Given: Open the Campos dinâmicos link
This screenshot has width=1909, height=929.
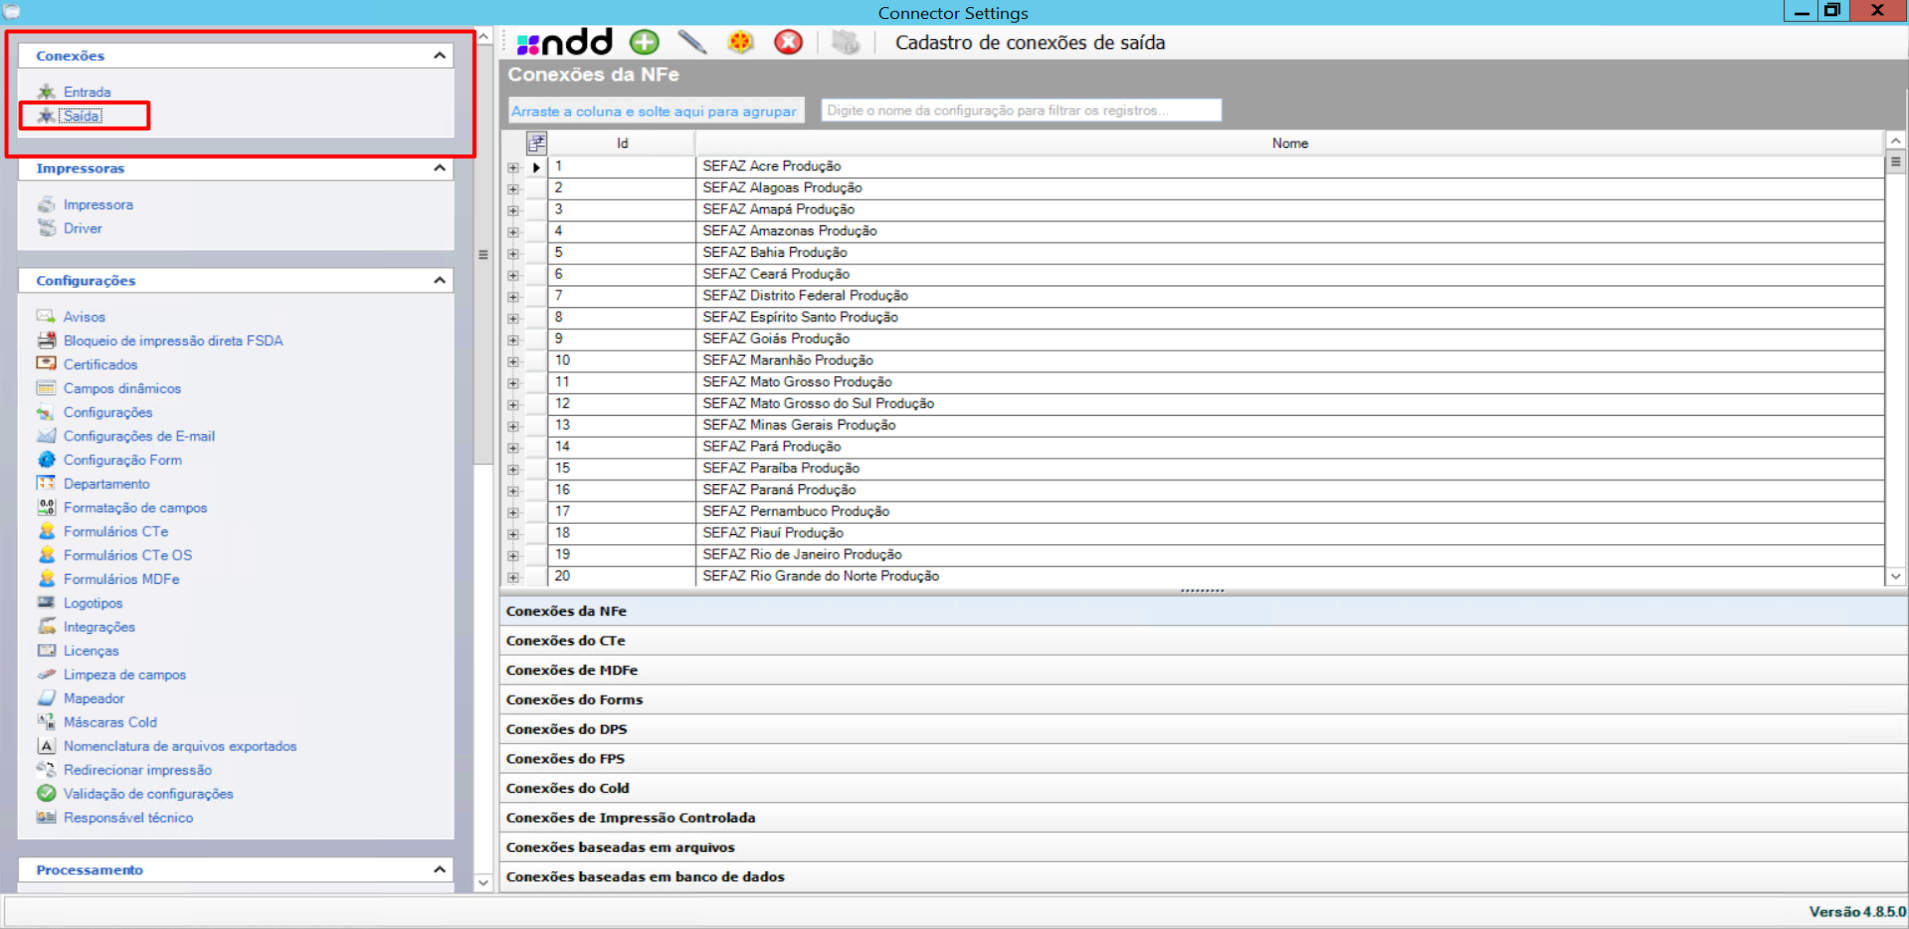Looking at the screenshot, I should click(x=122, y=388).
